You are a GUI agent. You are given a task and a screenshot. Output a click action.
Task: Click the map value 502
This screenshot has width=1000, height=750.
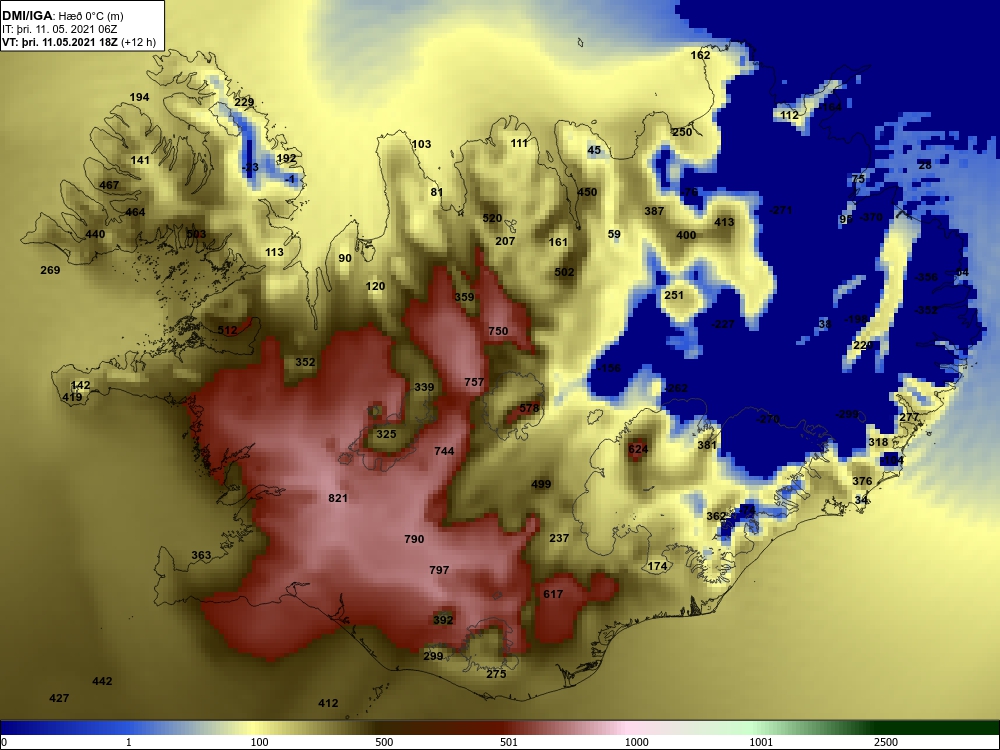pos(564,272)
